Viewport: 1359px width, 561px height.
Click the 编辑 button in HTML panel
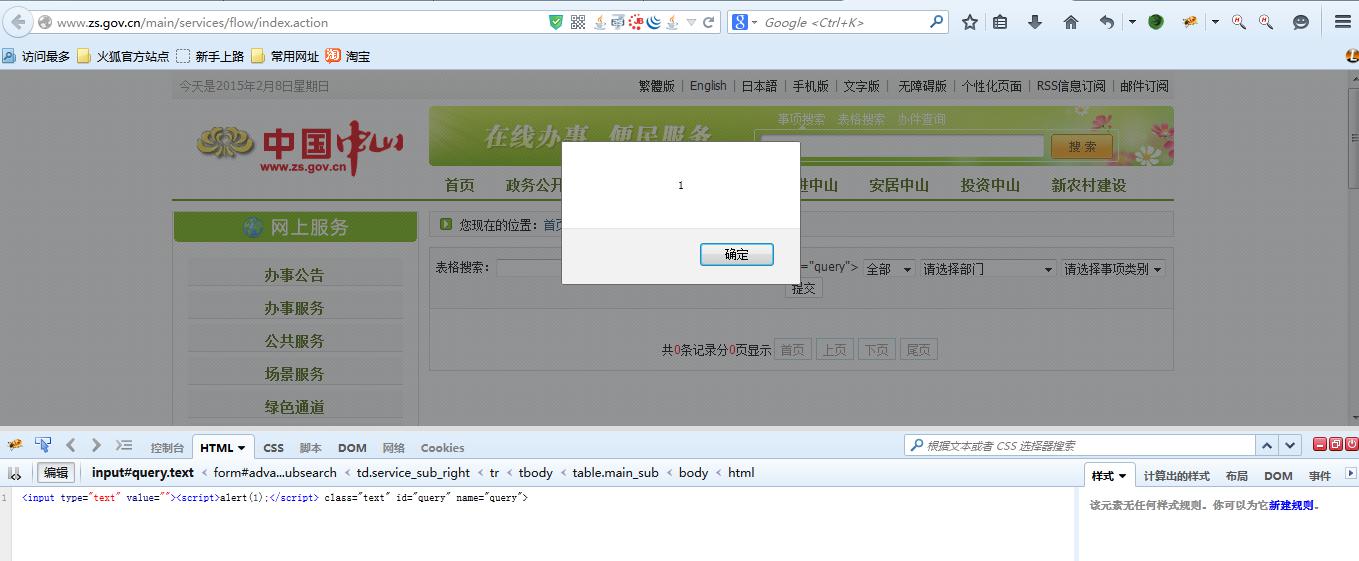pos(56,473)
